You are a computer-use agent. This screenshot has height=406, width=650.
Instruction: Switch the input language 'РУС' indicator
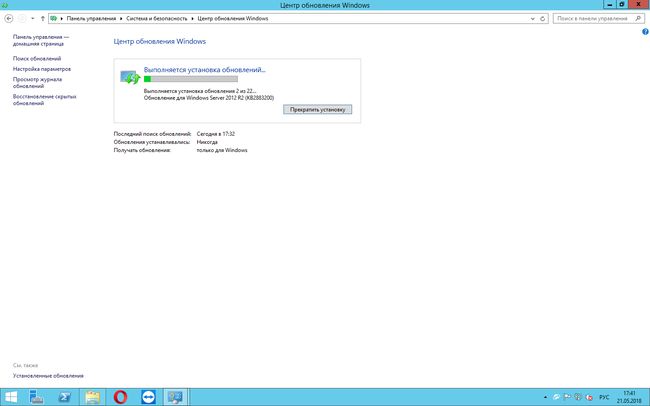click(x=604, y=397)
